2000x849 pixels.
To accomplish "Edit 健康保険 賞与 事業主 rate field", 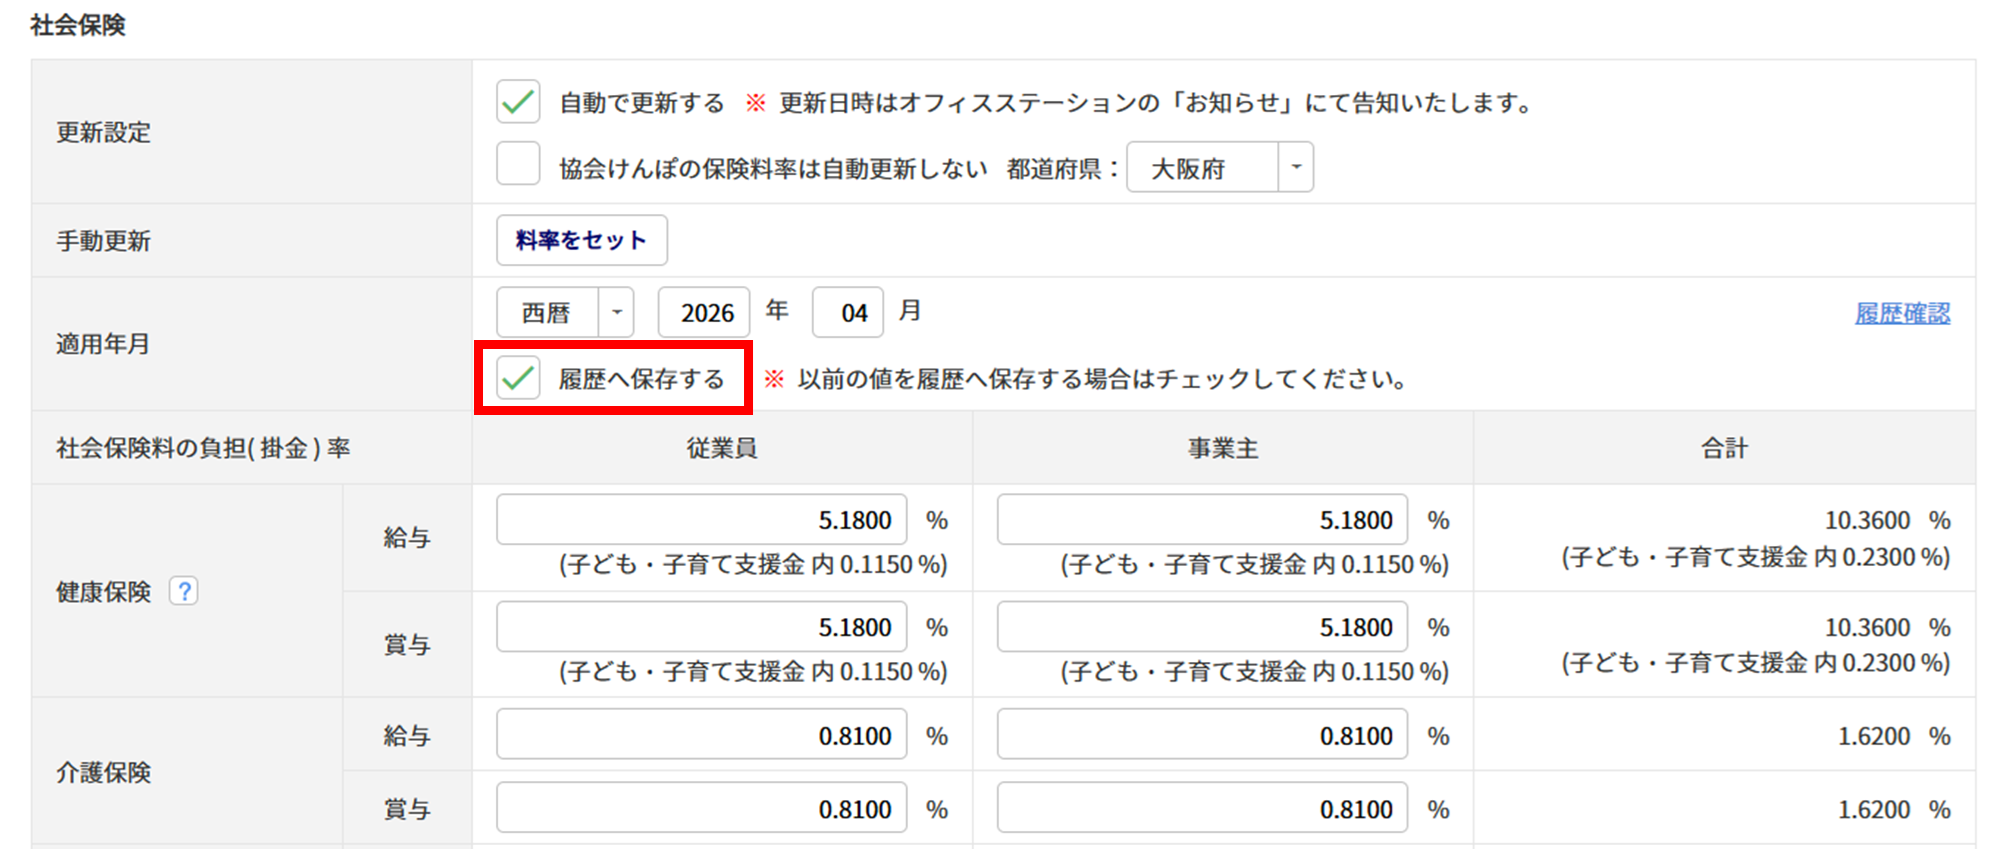I will [x=1202, y=626].
